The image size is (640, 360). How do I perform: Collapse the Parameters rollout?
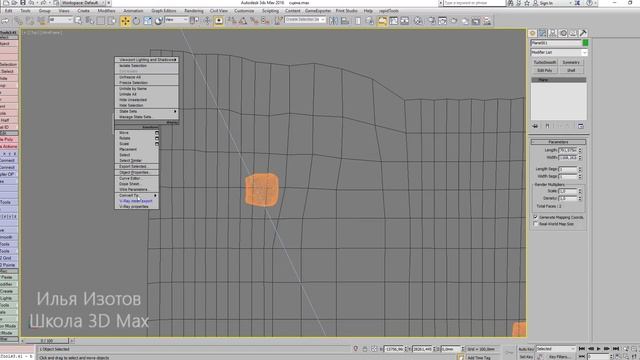(558, 142)
